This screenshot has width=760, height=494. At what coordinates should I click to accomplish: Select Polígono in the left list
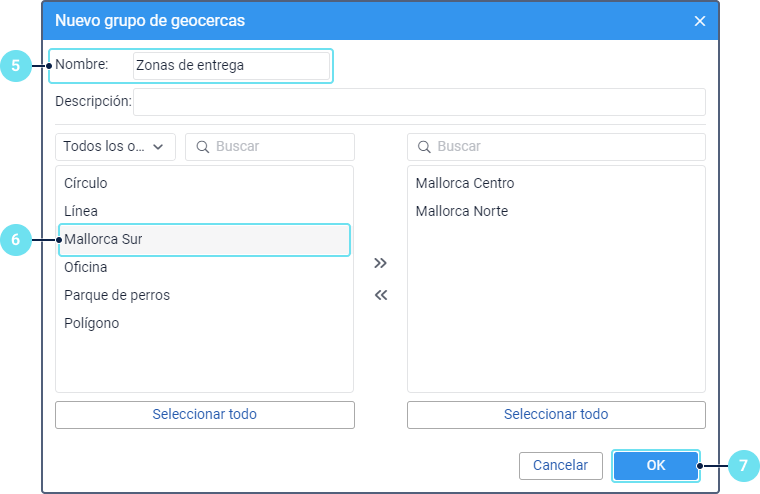92,324
